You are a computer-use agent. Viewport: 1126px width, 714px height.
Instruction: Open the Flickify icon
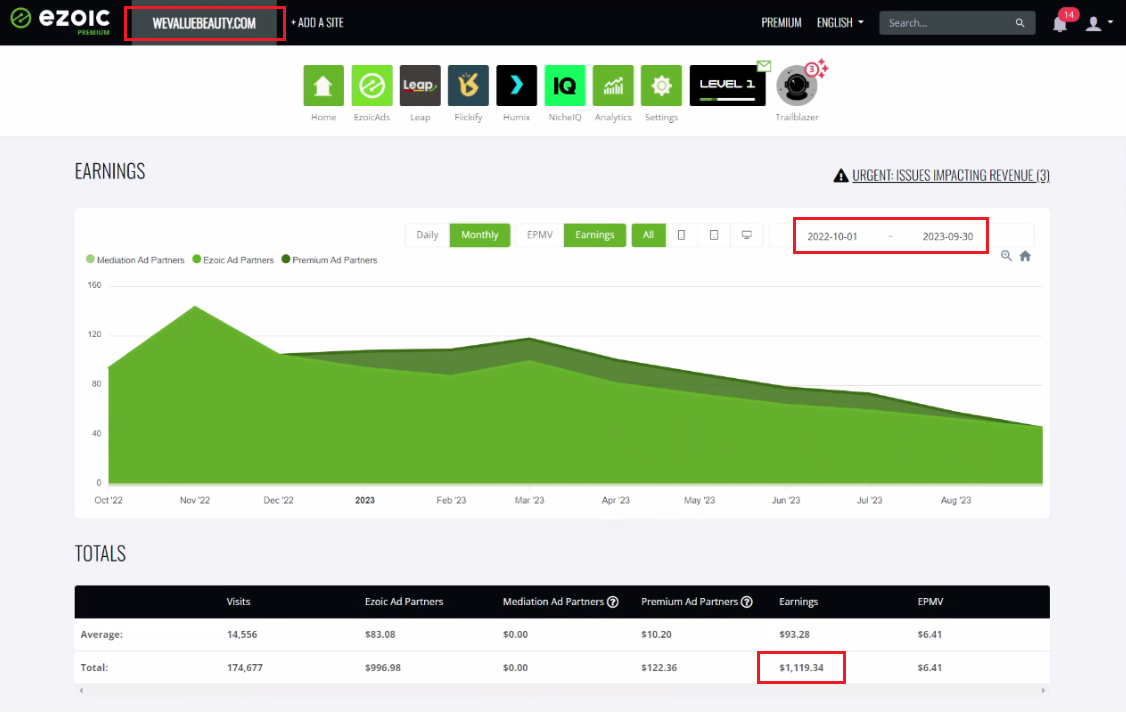(x=468, y=85)
